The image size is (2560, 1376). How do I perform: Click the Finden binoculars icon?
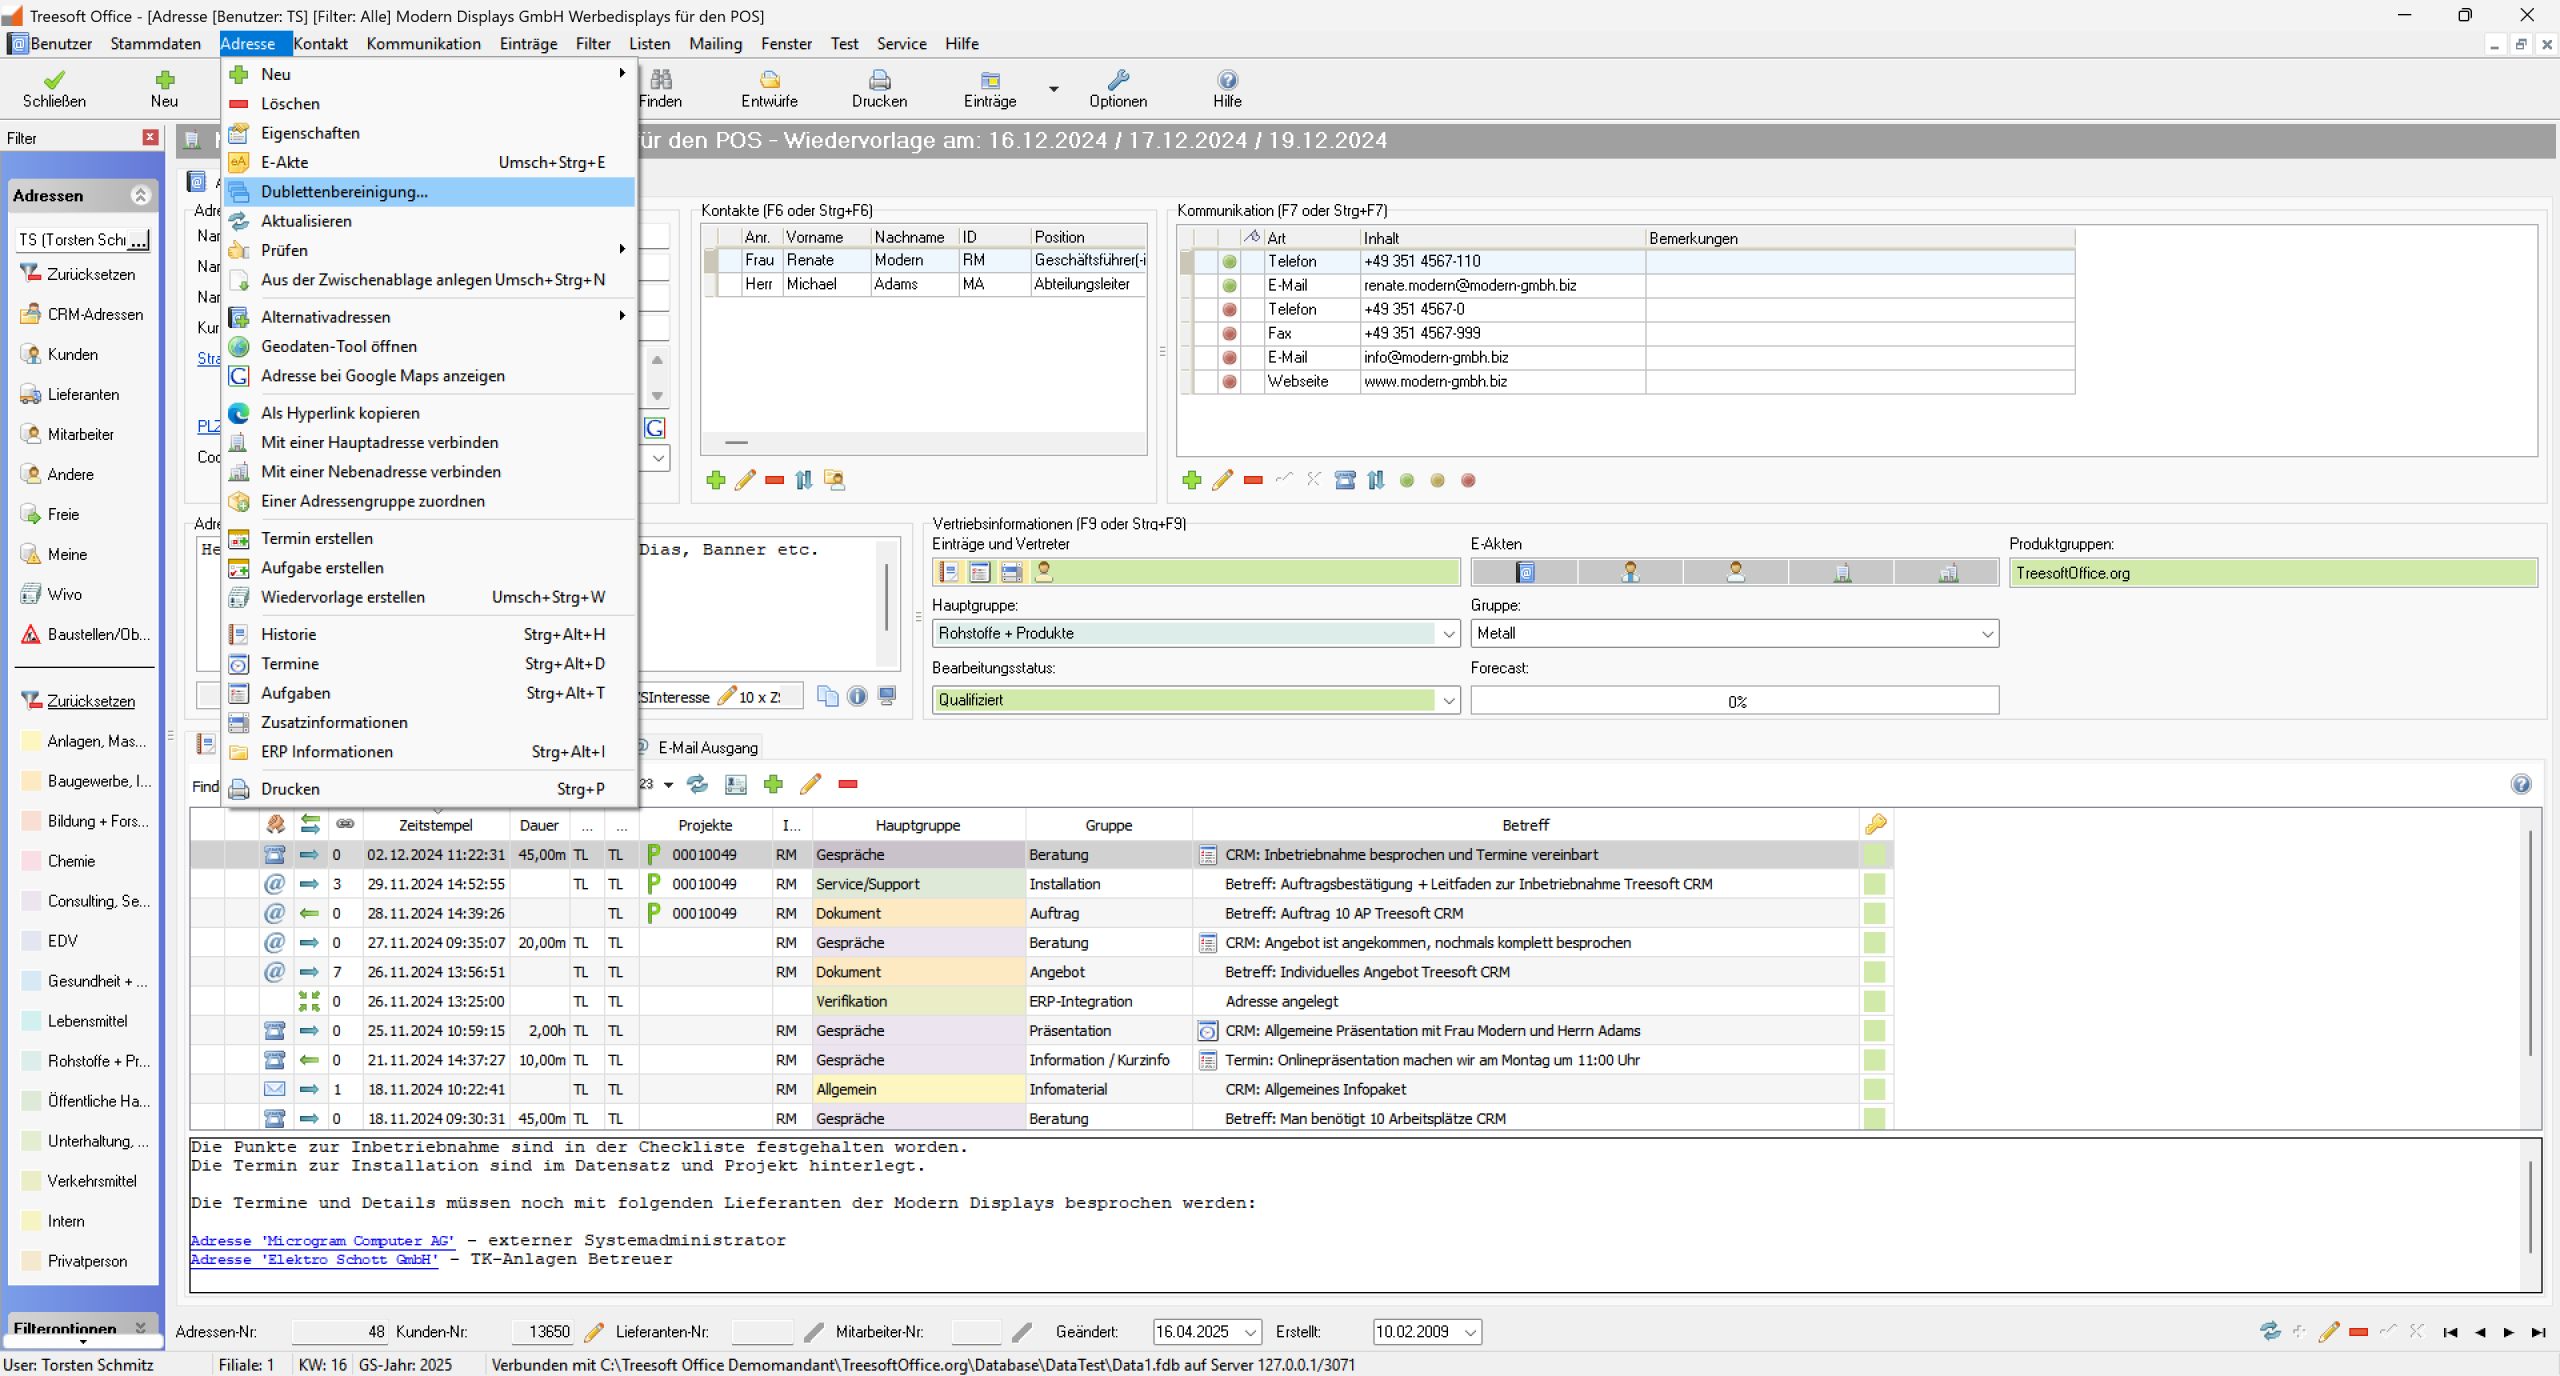pyautogui.click(x=660, y=81)
